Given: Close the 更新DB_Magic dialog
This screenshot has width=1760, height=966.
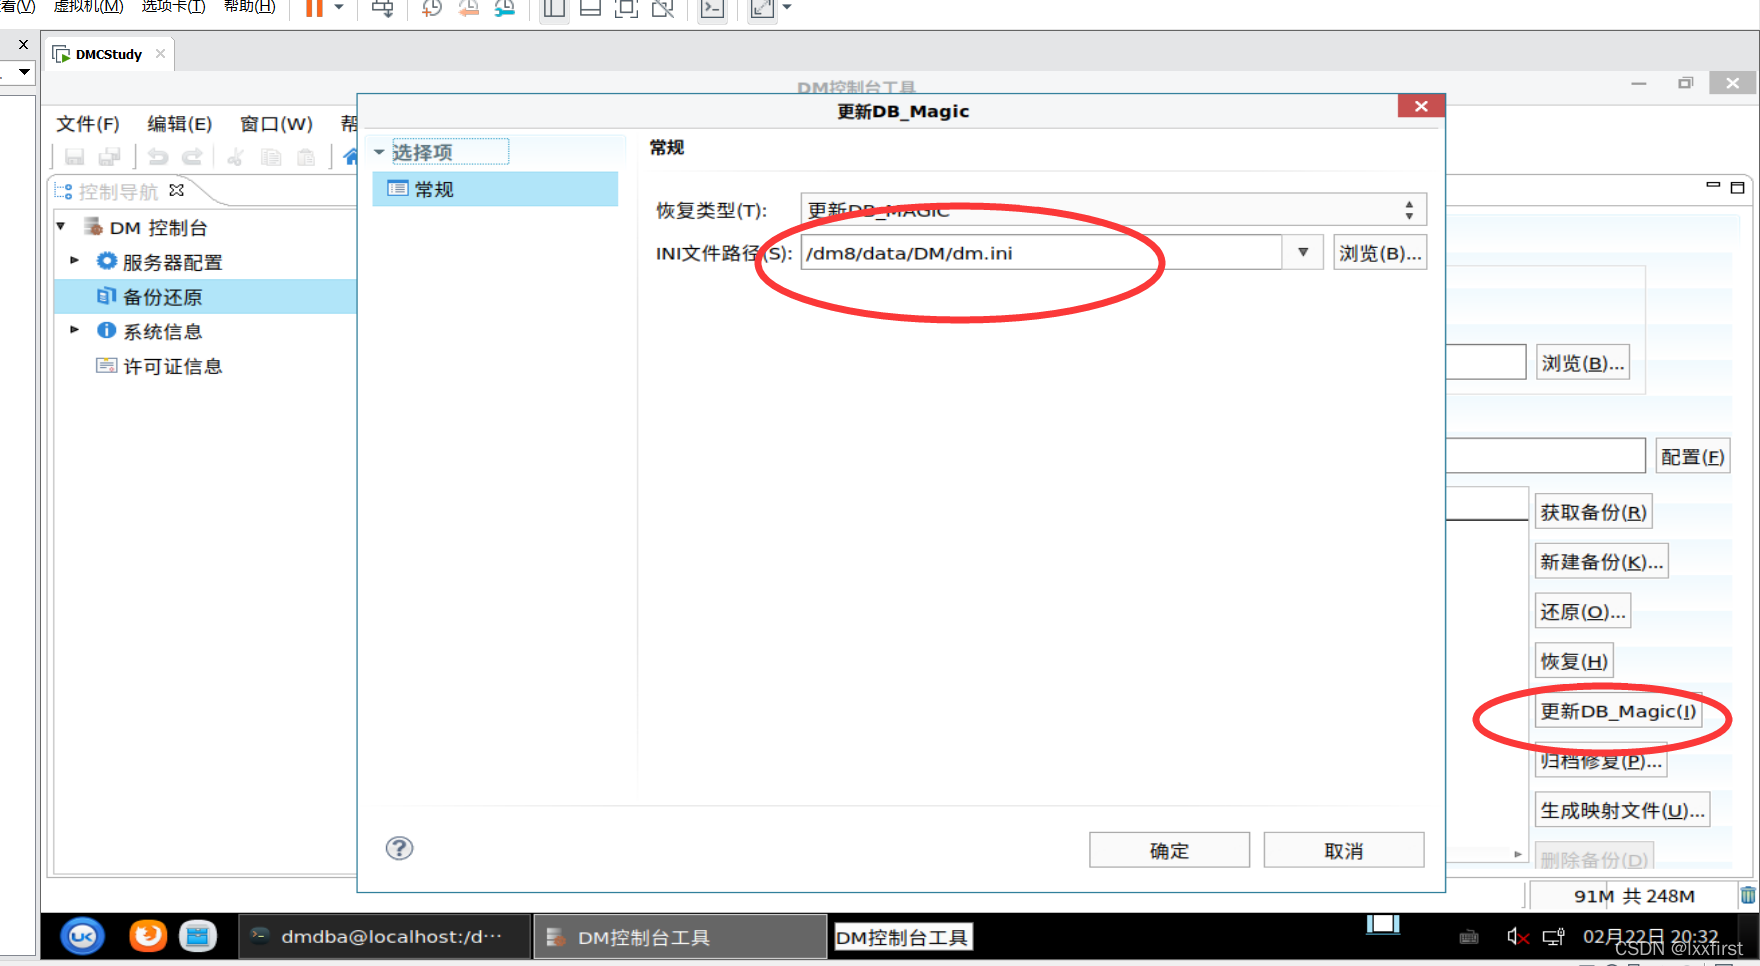Looking at the screenshot, I should pyautogui.click(x=1421, y=106).
